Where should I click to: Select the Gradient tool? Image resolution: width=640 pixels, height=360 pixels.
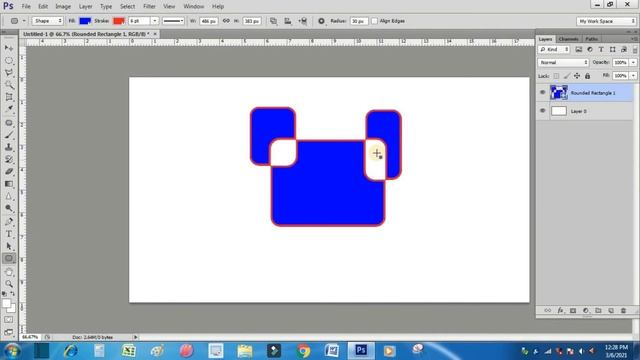click(x=9, y=184)
